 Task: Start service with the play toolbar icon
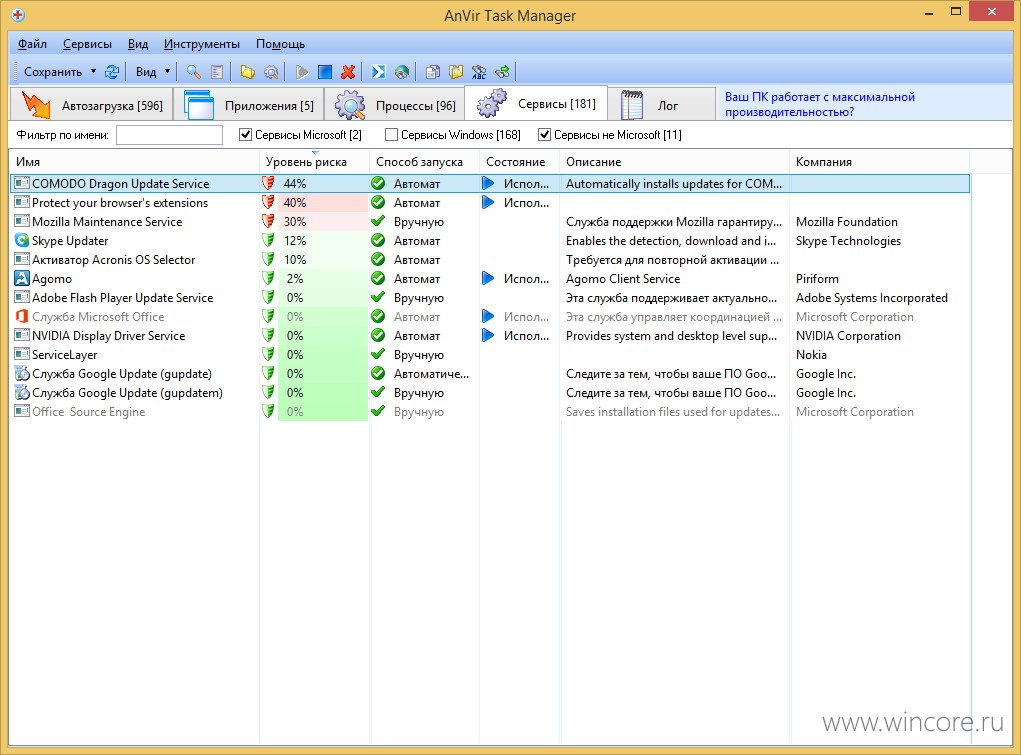coord(301,72)
